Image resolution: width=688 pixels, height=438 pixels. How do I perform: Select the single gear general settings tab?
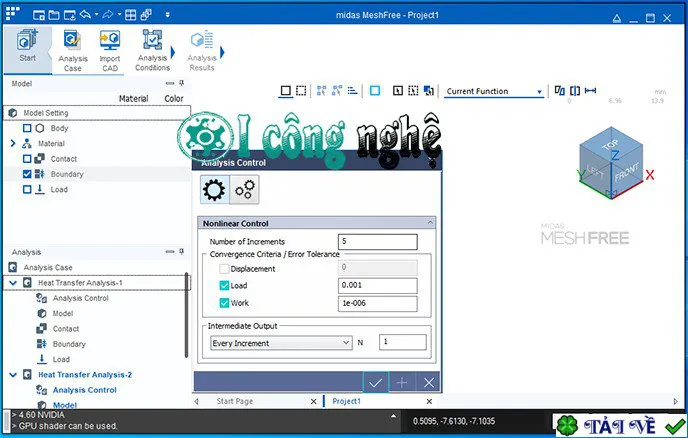tap(214, 190)
